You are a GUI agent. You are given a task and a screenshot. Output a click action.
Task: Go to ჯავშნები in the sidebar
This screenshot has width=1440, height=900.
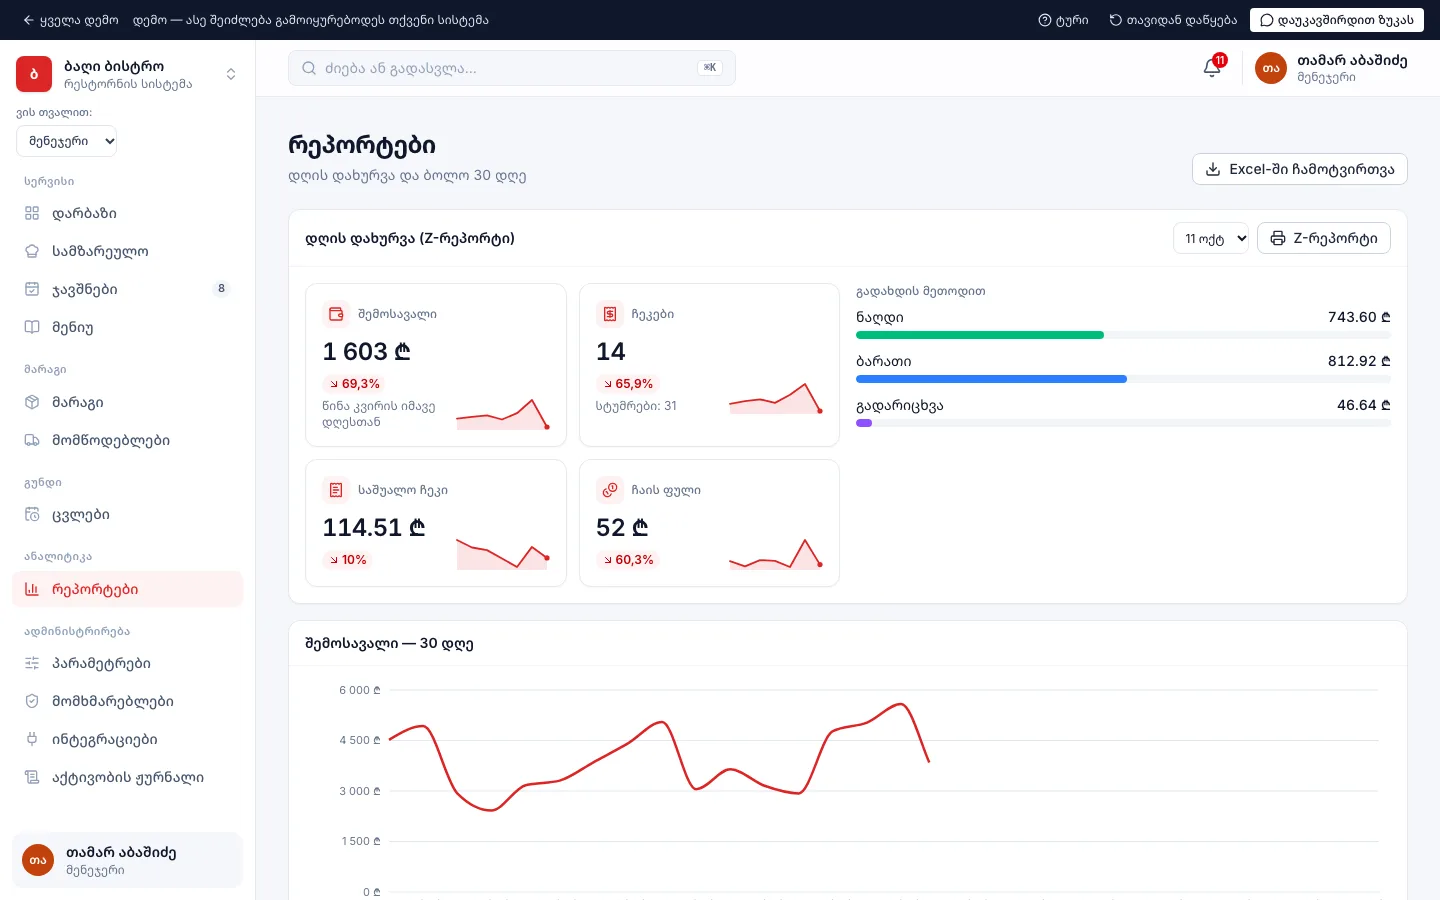point(128,289)
